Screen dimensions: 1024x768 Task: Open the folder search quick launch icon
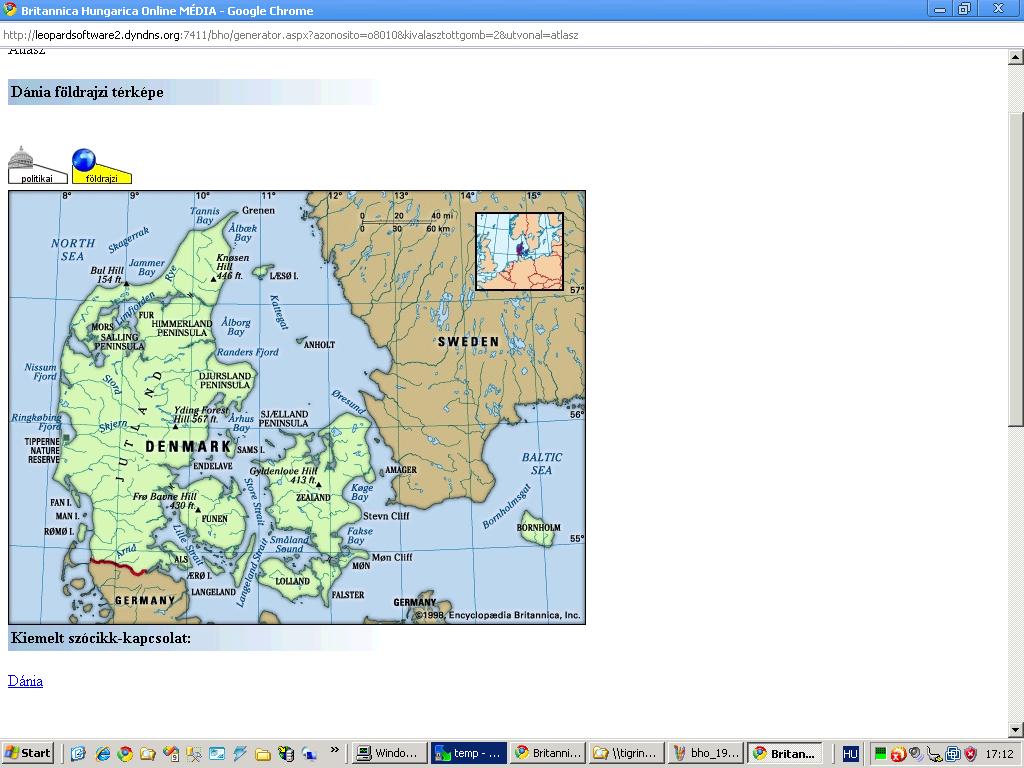click(148, 754)
